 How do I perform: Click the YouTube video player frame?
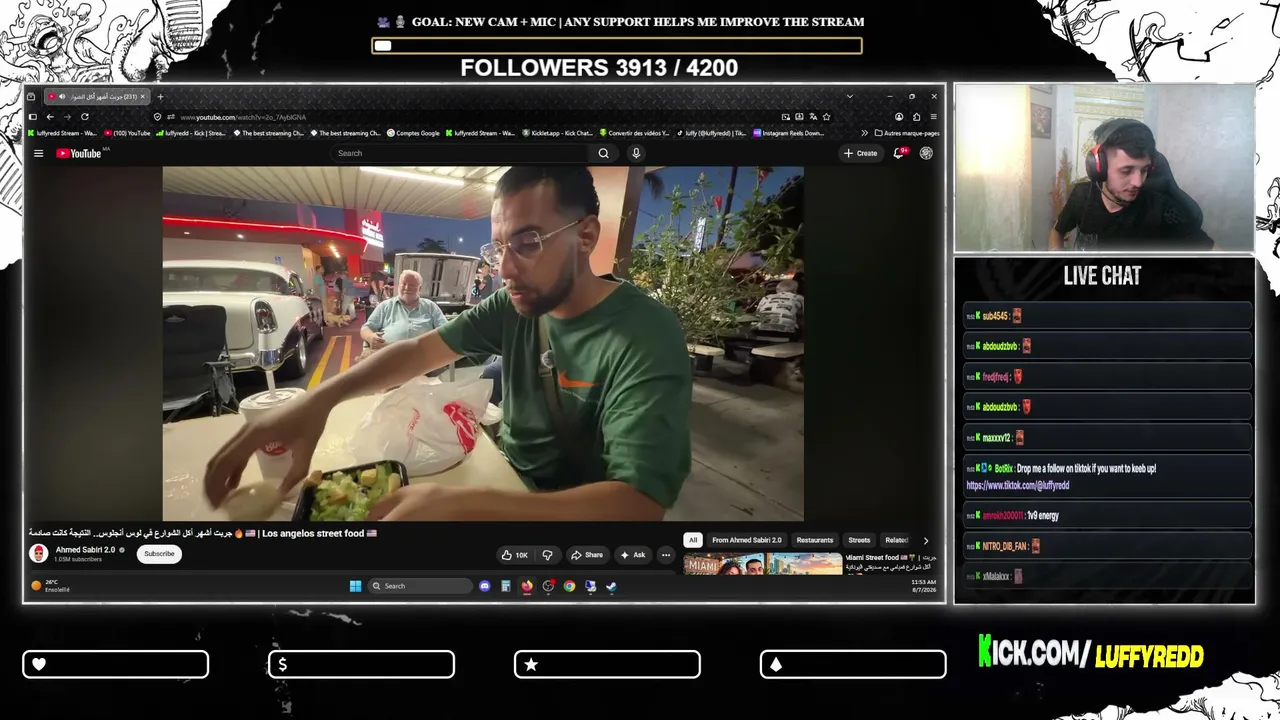point(483,343)
